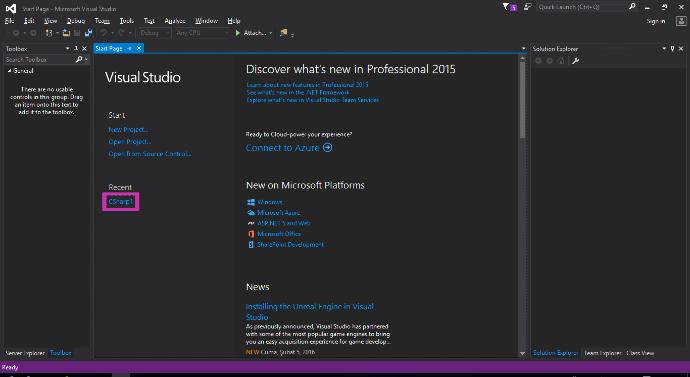This screenshot has width=690, height=377.
Task: Open the notifications flag with badge 5
Action: (509, 7)
